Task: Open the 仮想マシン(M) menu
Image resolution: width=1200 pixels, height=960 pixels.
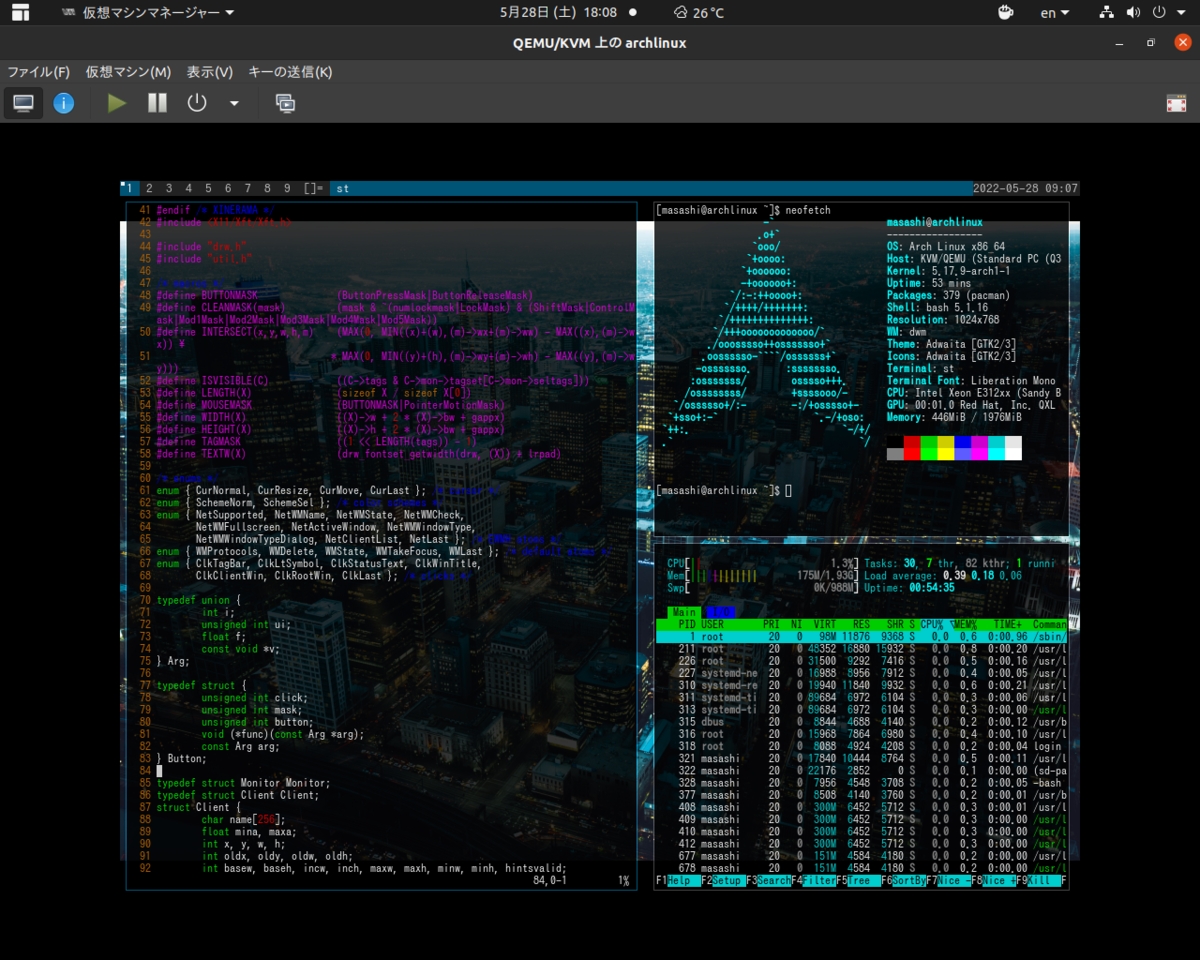Action: pyautogui.click(x=128, y=72)
